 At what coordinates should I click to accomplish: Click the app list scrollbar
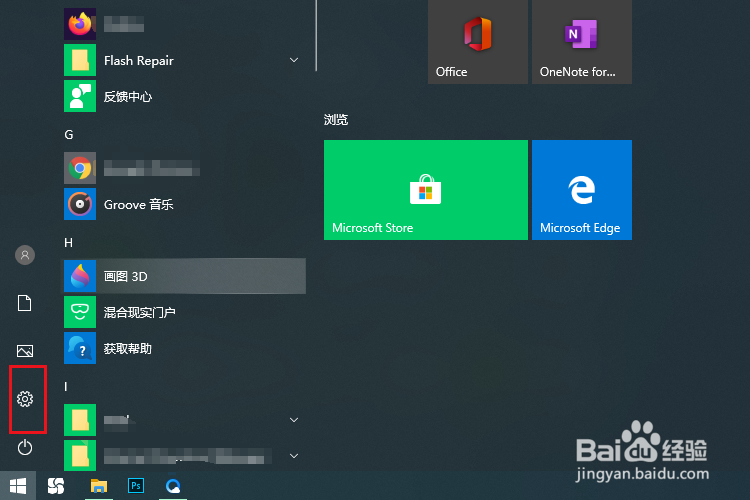(316, 35)
